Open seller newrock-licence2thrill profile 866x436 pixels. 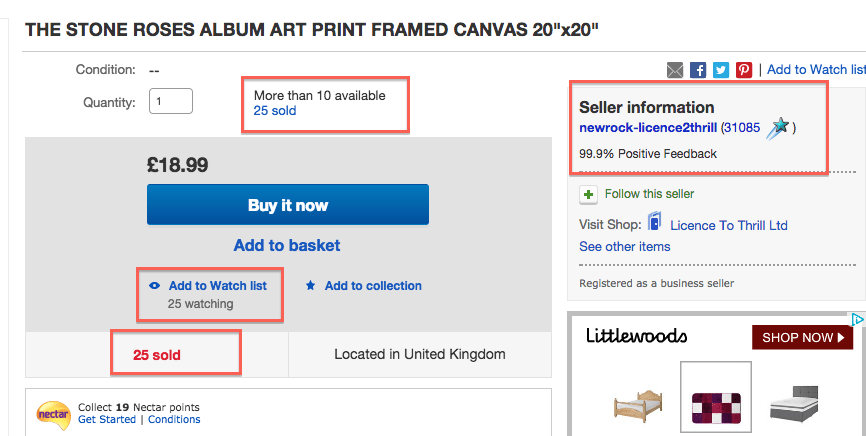[648, 128]
